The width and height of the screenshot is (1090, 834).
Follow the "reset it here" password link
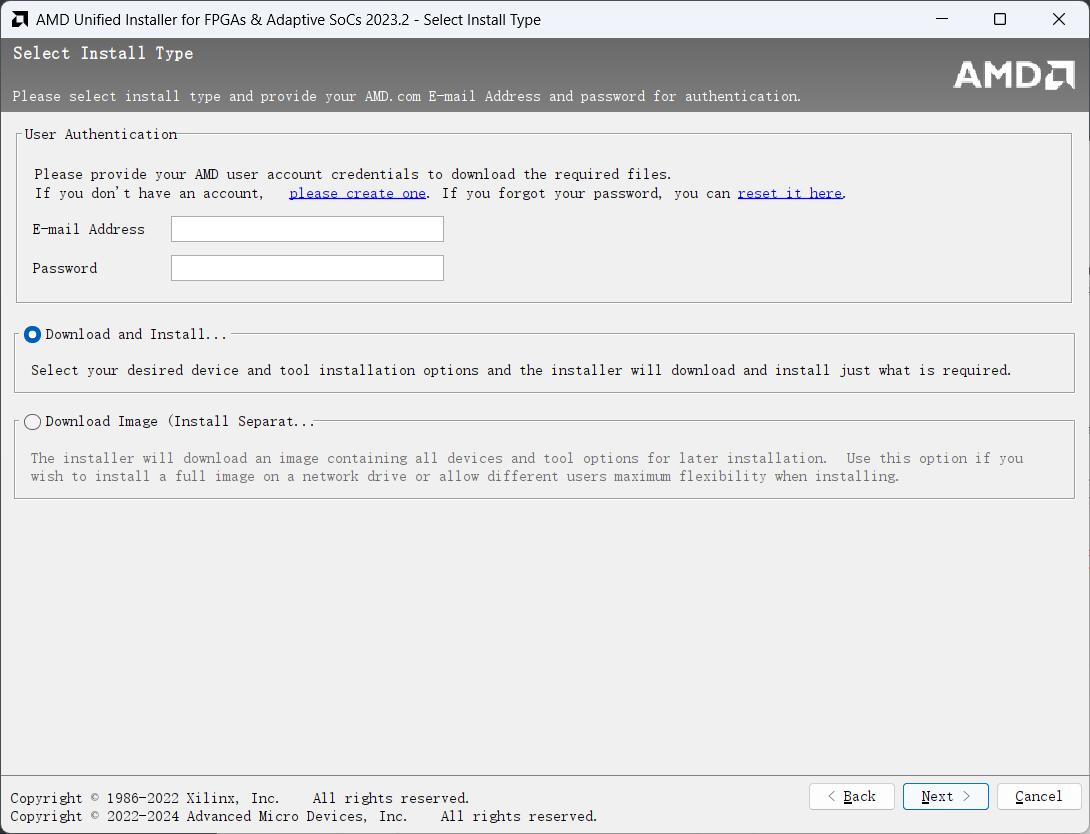pyautogui.click(x=789, y=193)
